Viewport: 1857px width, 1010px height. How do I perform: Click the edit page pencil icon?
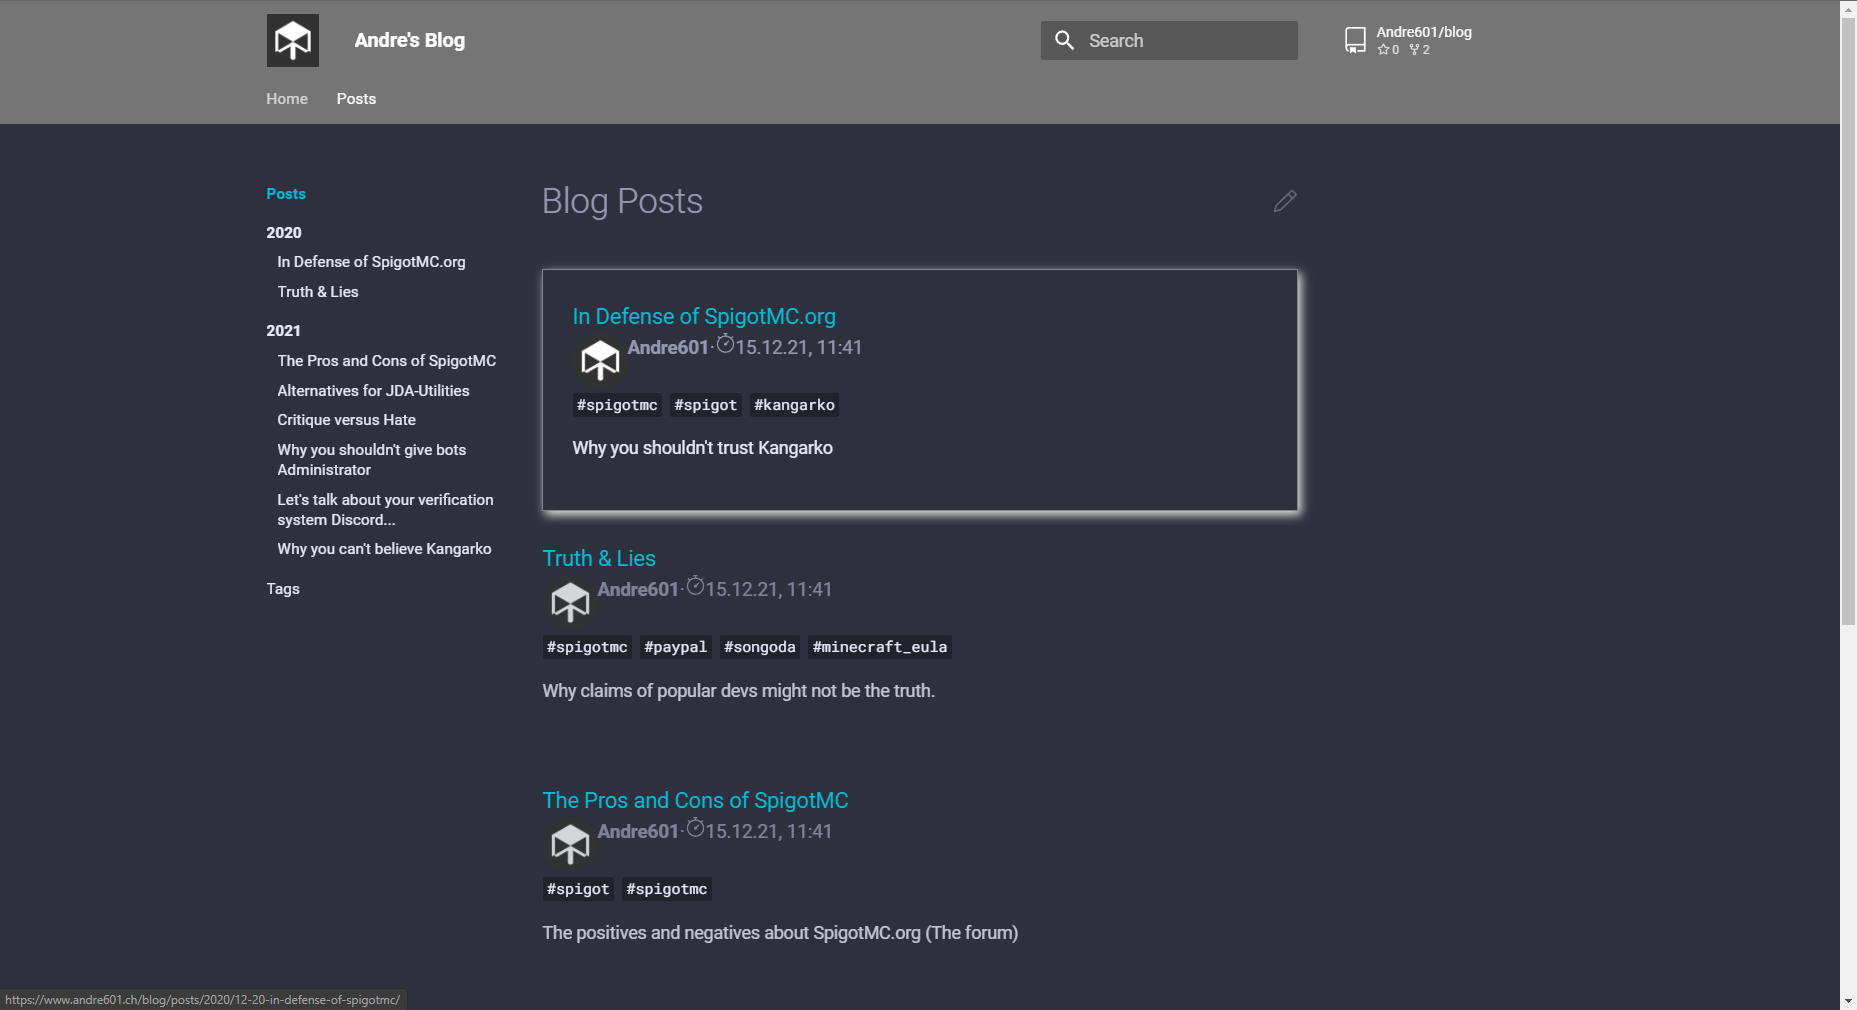pyautogui.click(x=1285, y=201)
